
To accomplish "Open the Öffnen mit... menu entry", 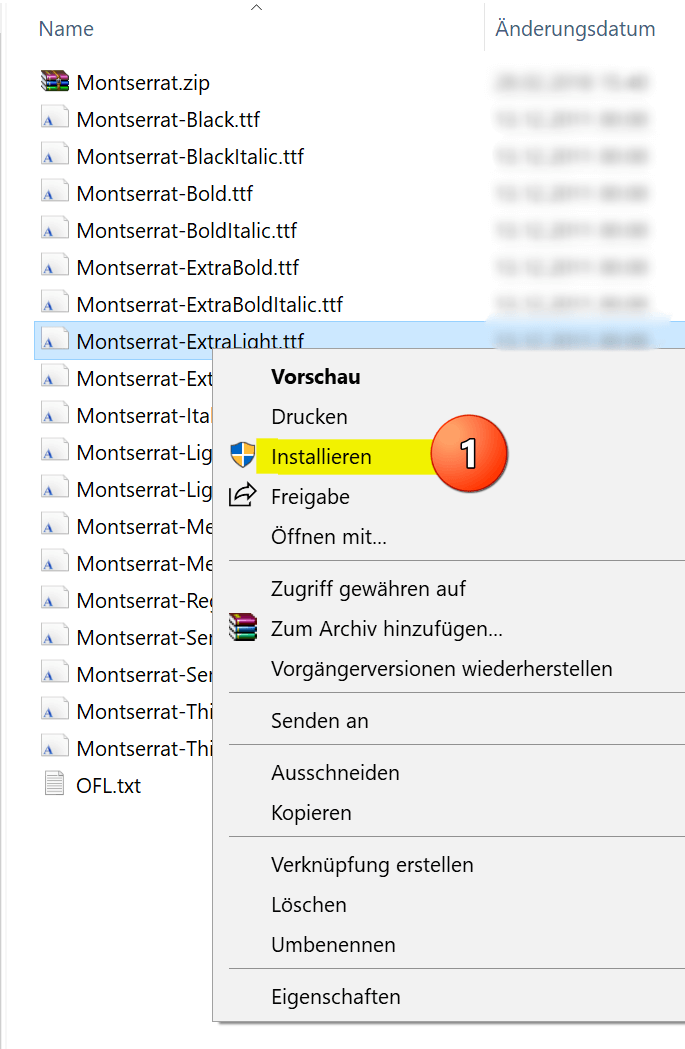I will point(328,537).
